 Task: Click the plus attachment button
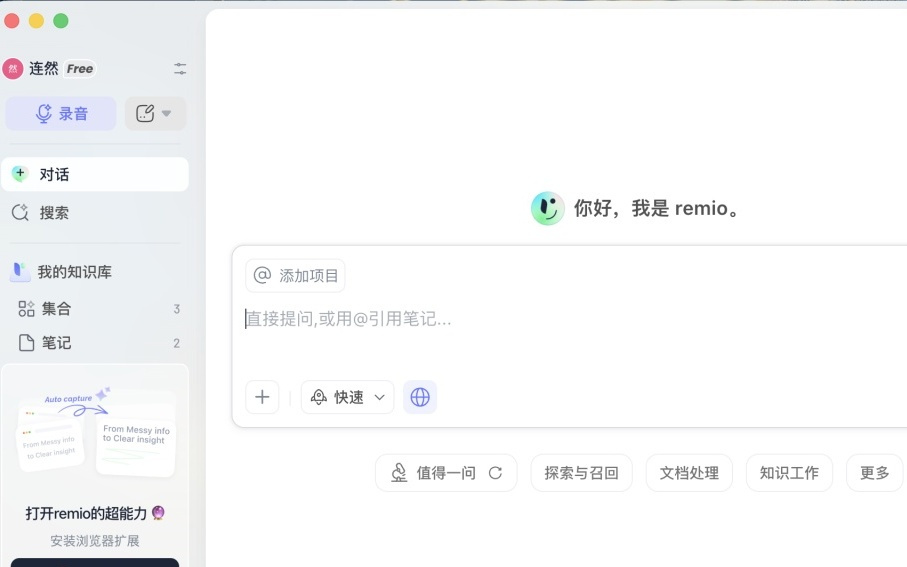pos(262,397)
